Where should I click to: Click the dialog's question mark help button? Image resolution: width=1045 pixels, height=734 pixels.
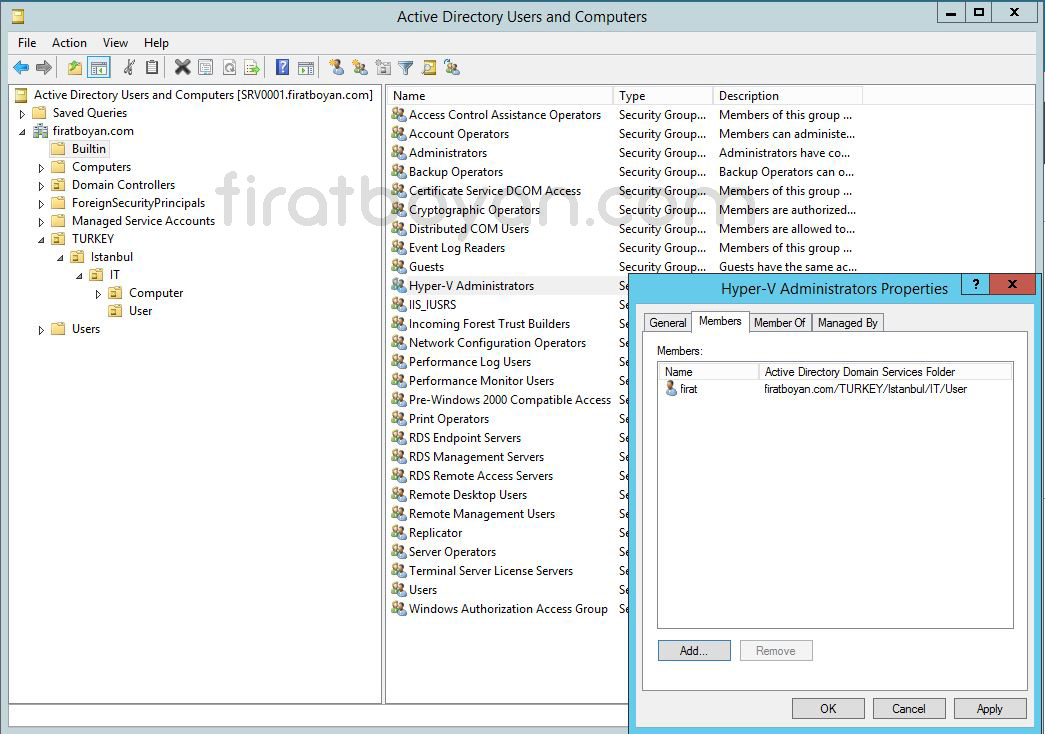(976, 285)
